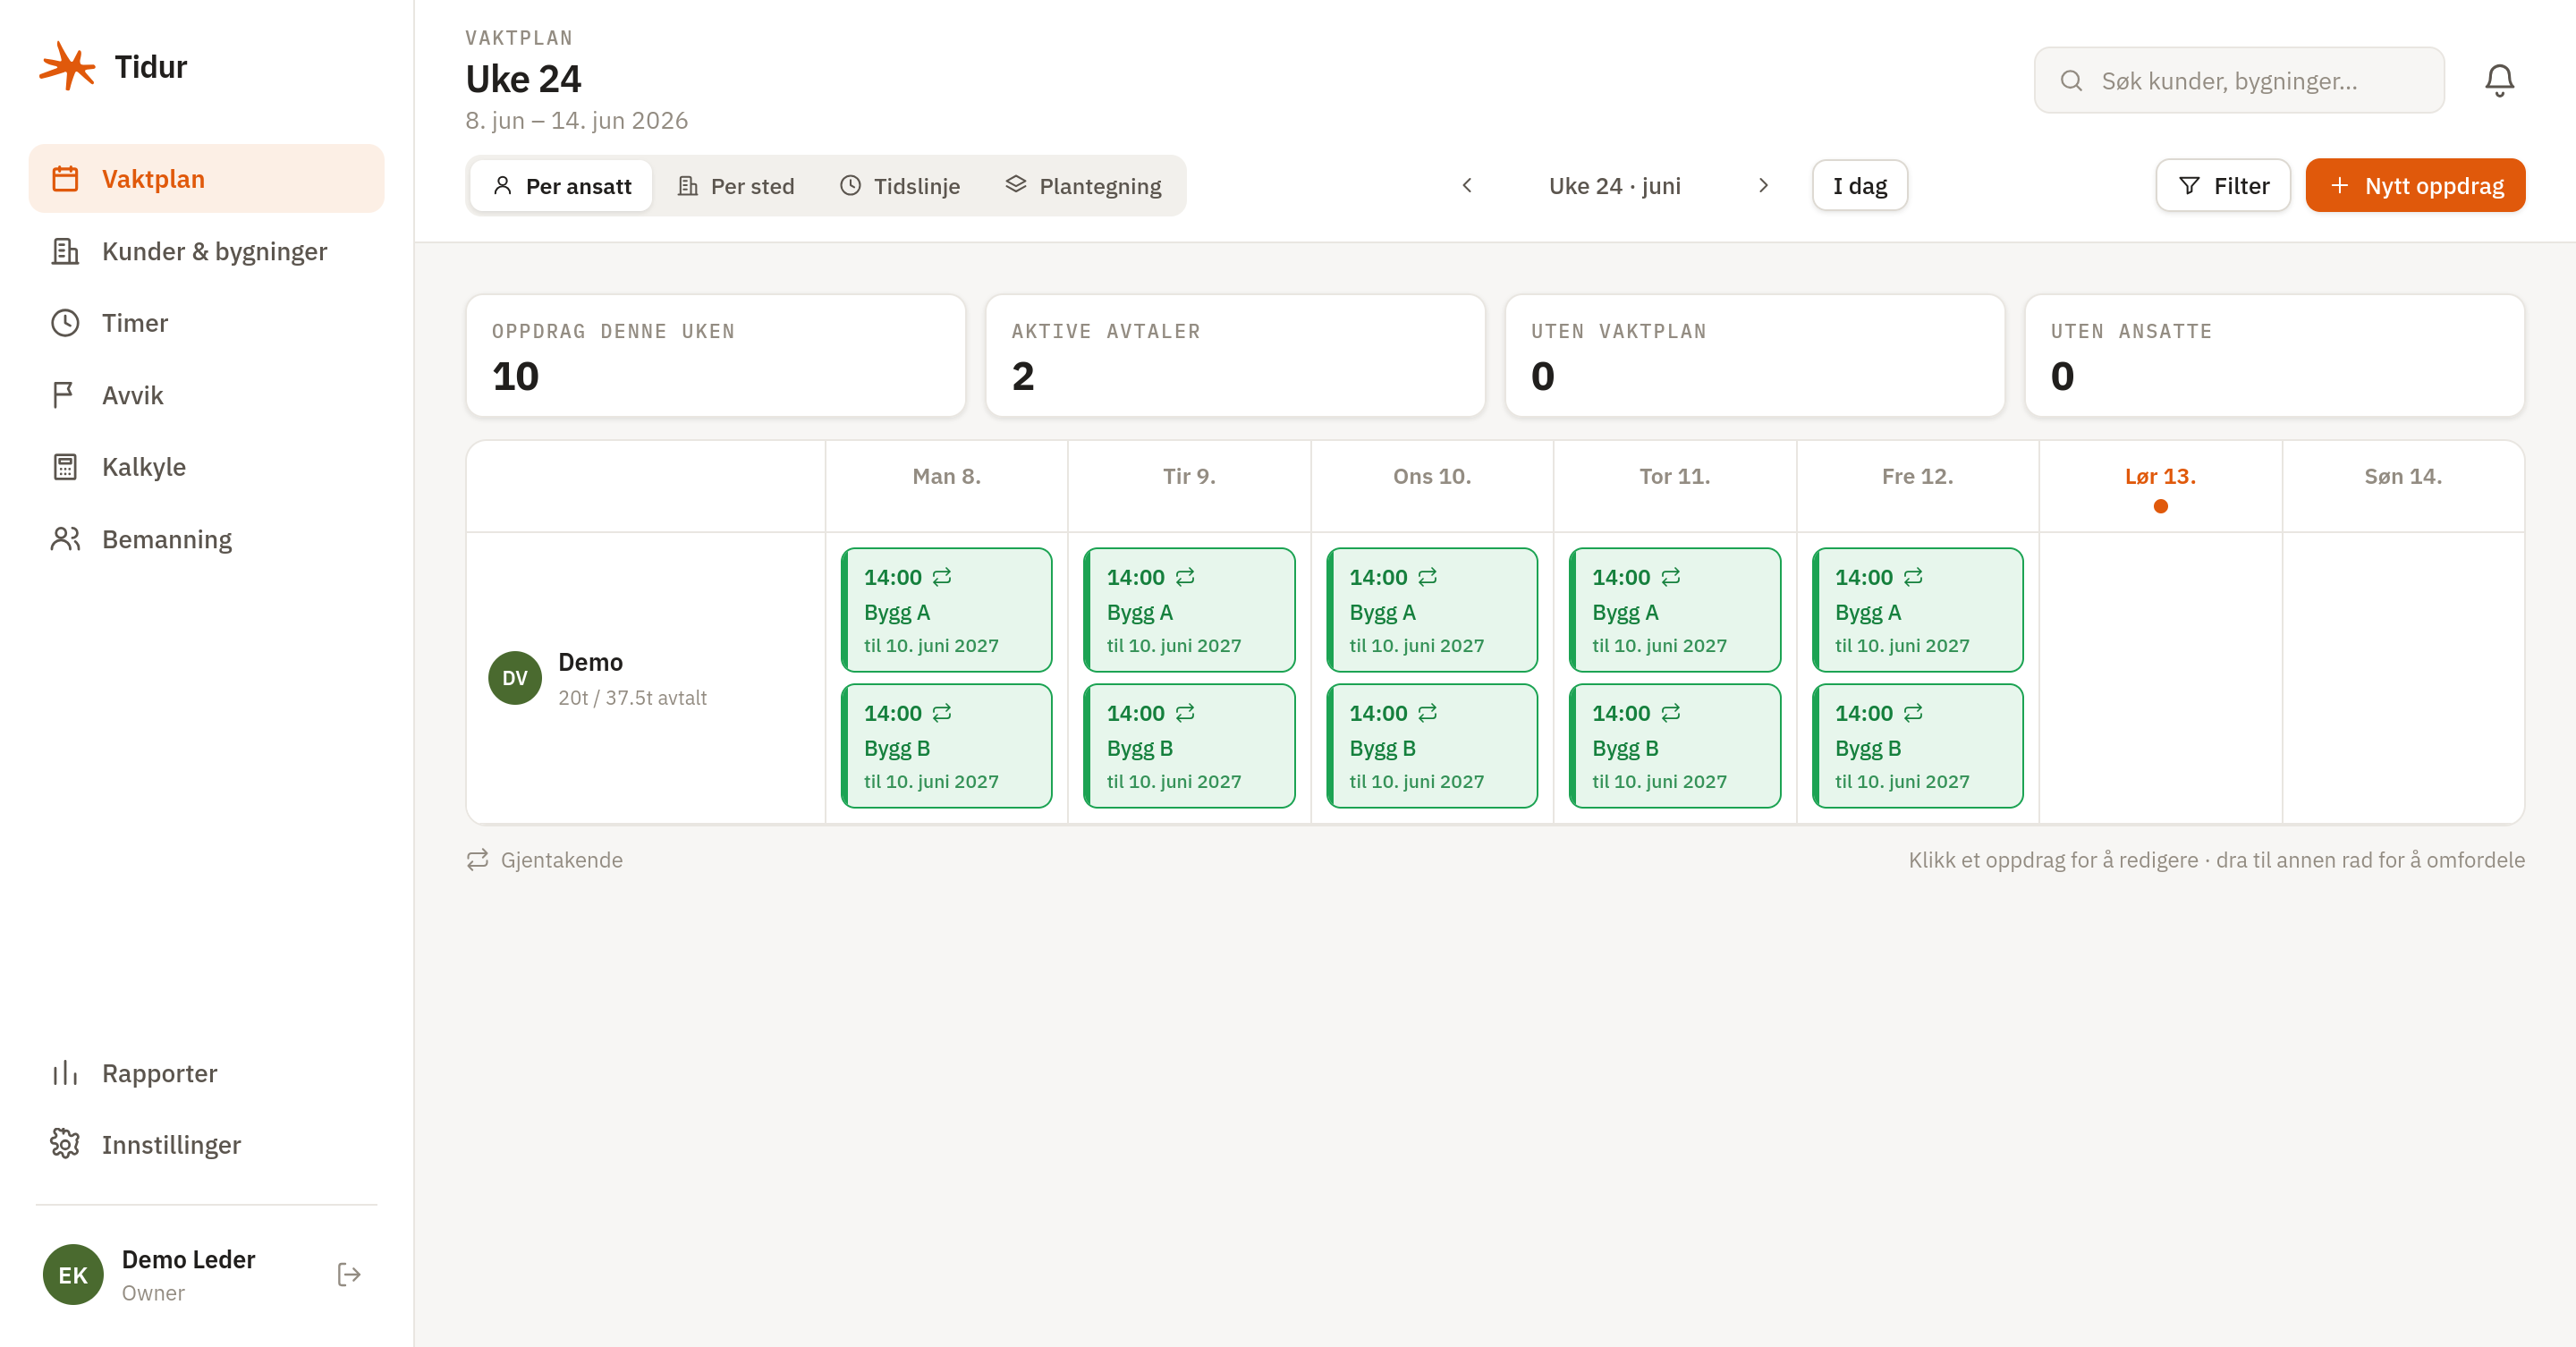
Task: Open Kalkyle in the sidebar
Action: point(206,467)
